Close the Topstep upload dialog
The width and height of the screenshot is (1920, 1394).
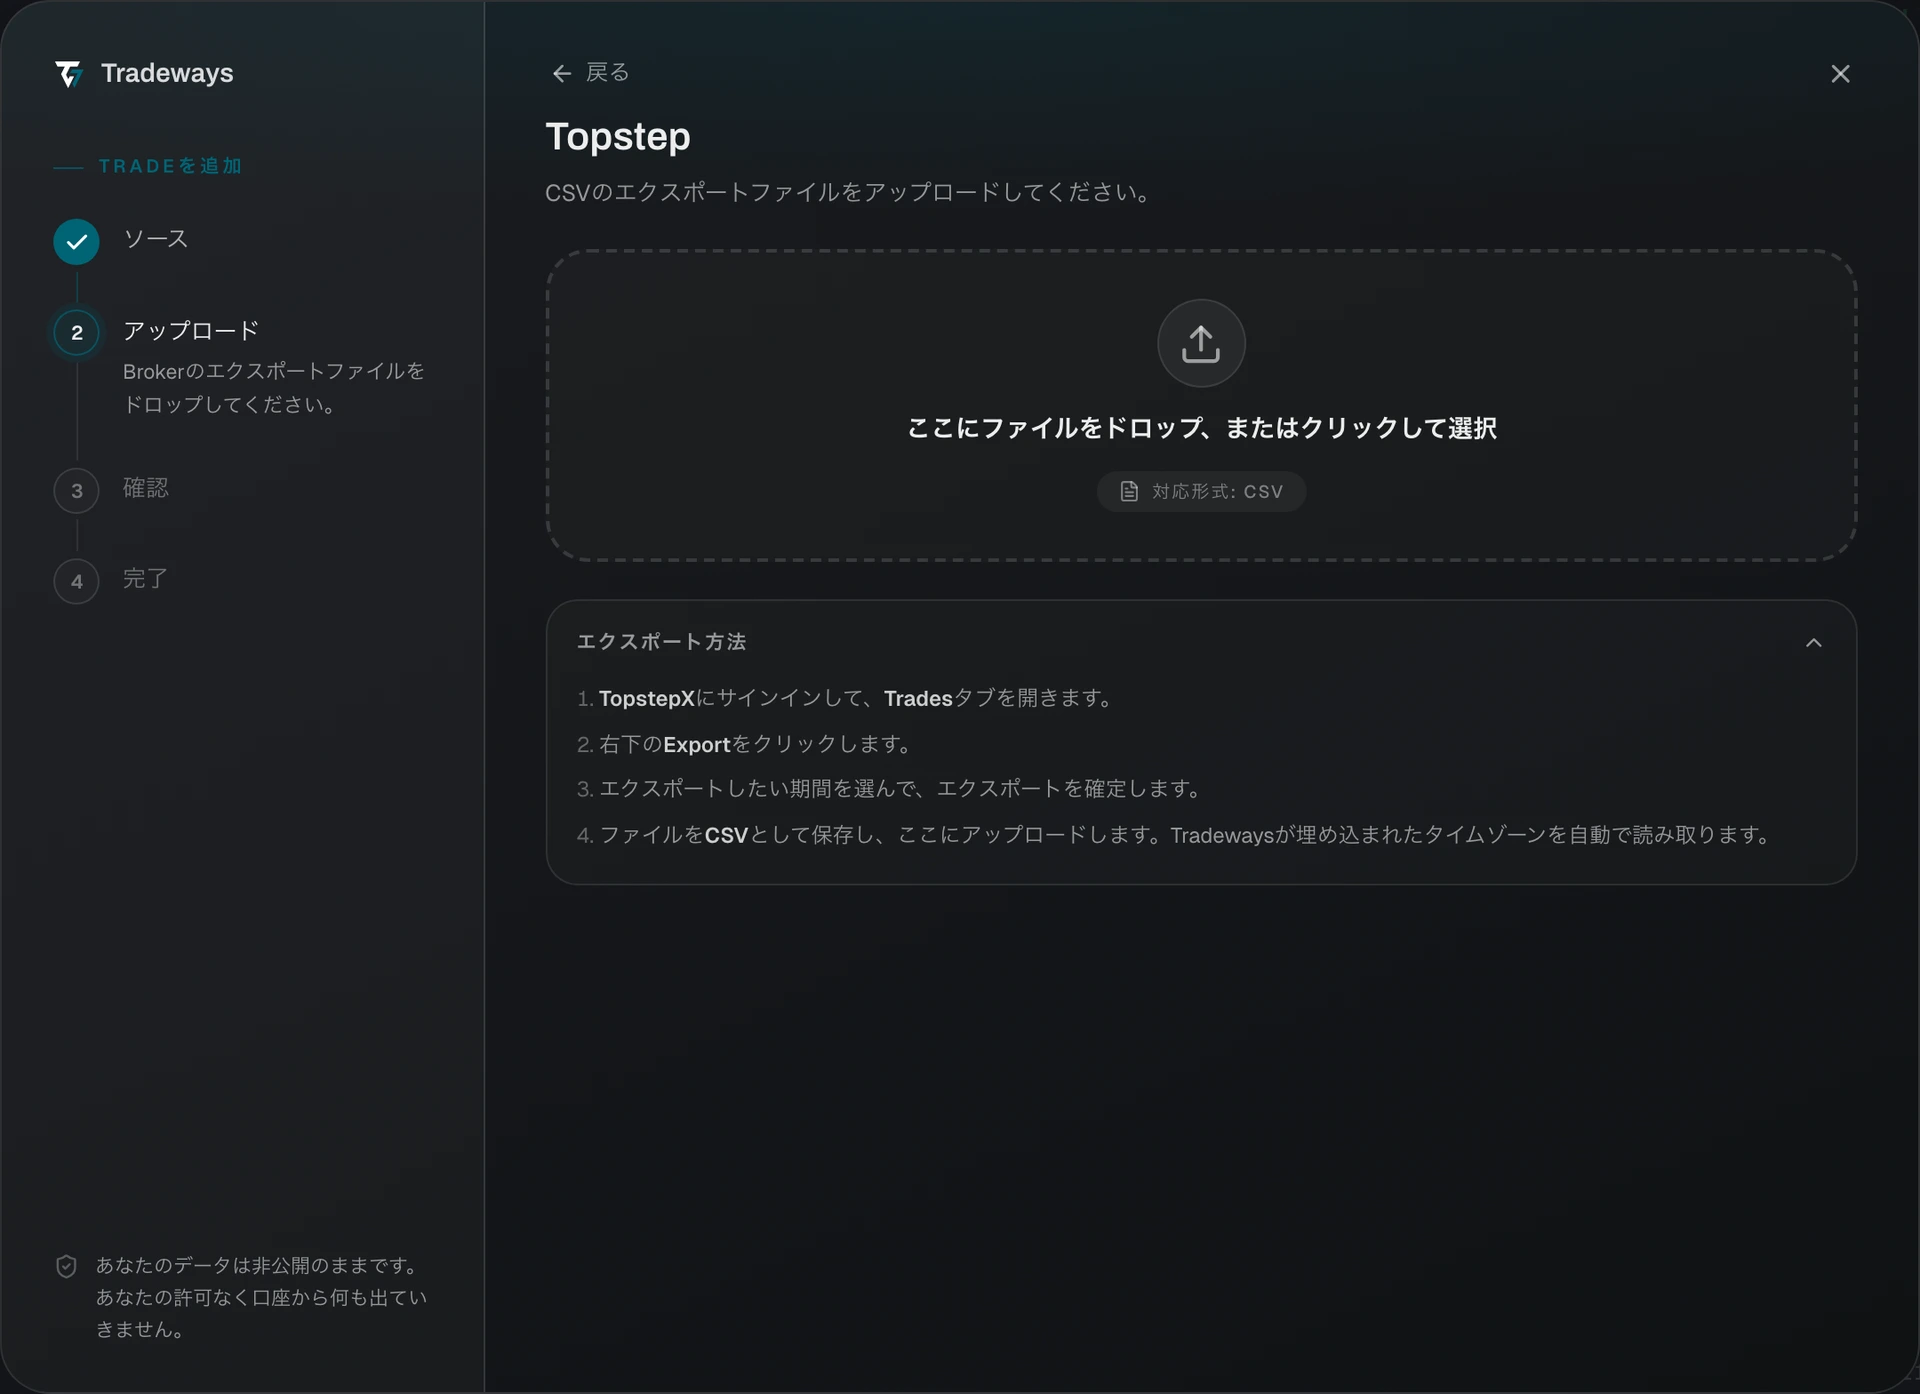coord(1840,74)
